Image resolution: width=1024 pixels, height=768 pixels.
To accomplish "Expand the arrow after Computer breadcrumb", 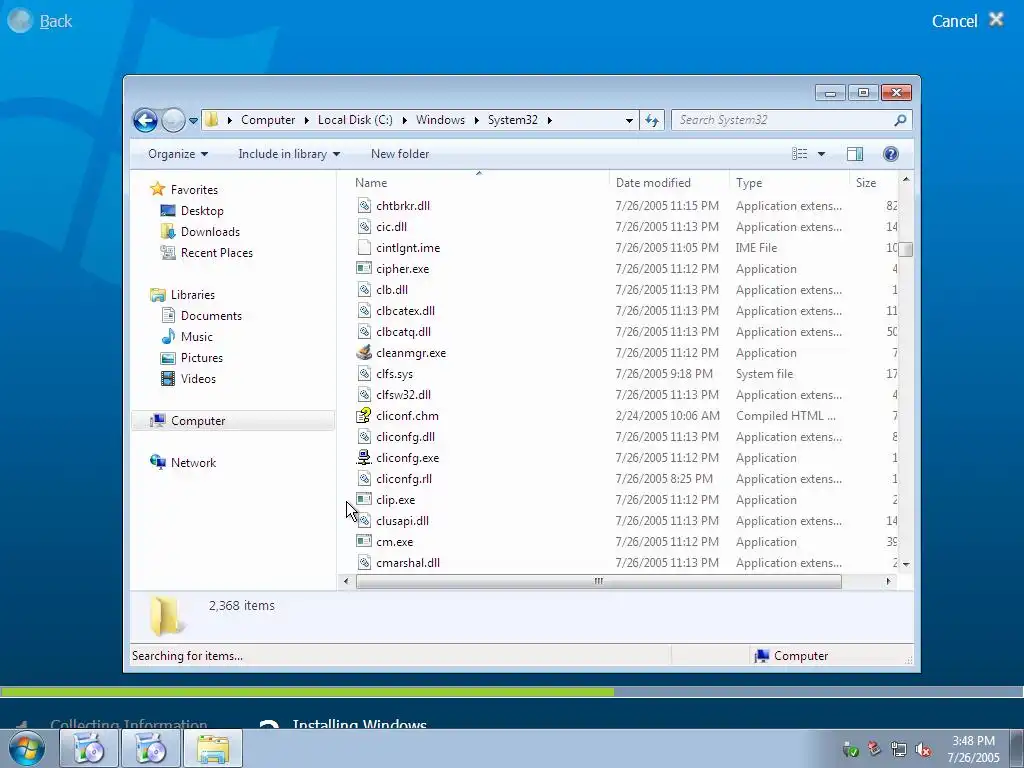I will [x=306, y=120].
